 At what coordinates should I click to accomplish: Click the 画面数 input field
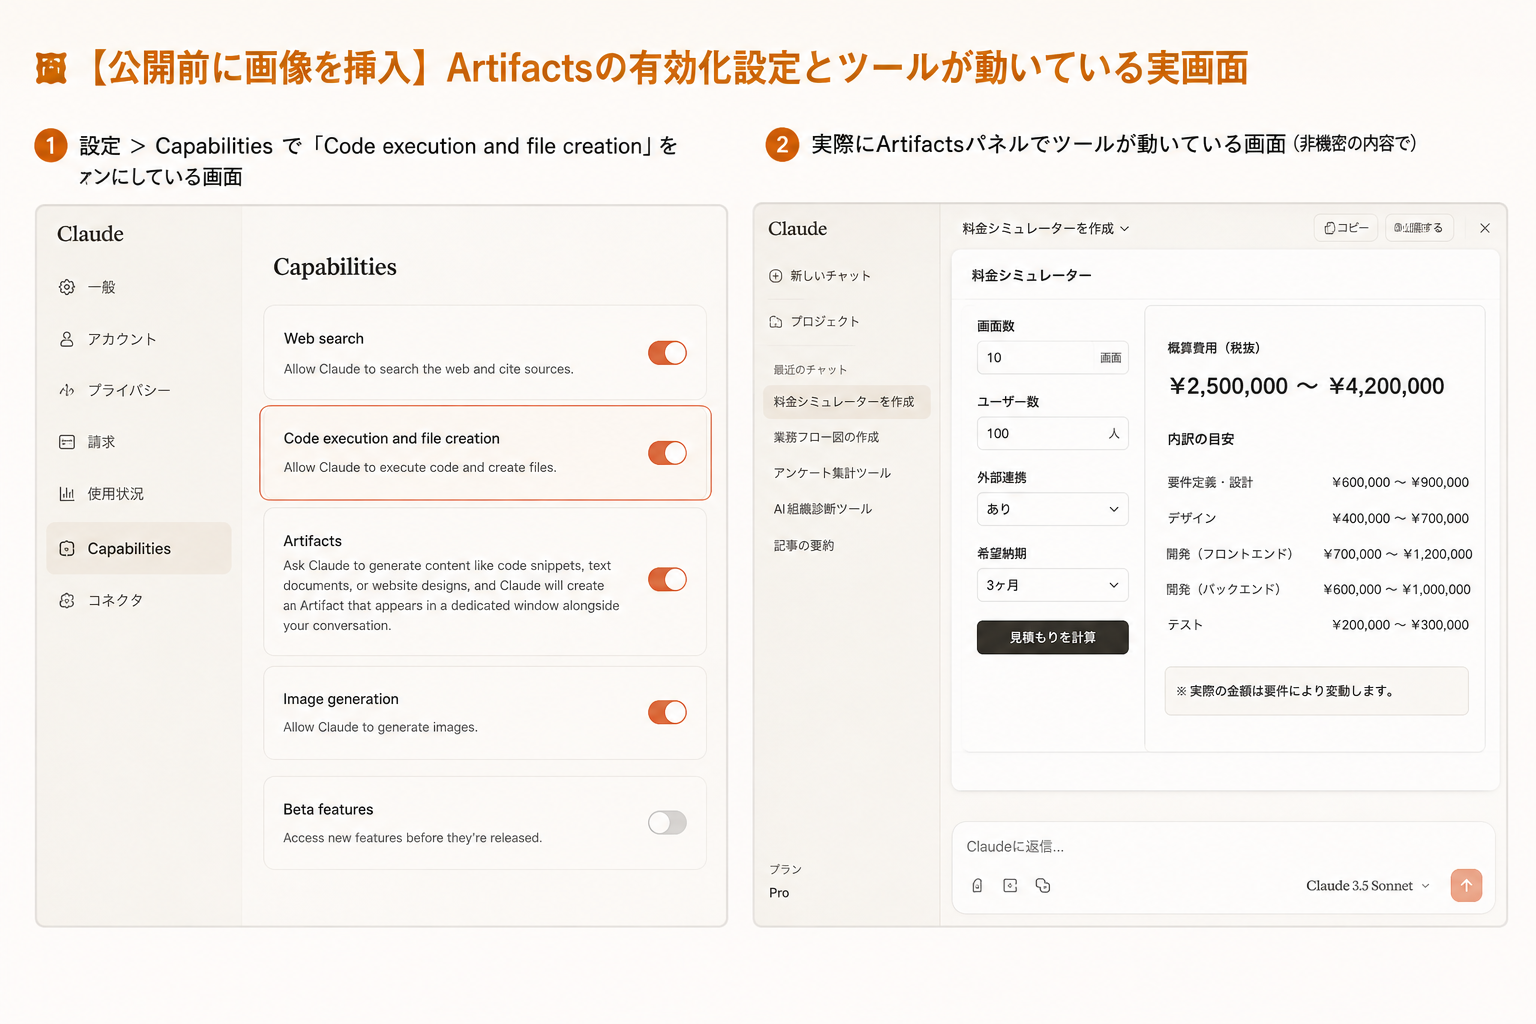pos(1052,357)
